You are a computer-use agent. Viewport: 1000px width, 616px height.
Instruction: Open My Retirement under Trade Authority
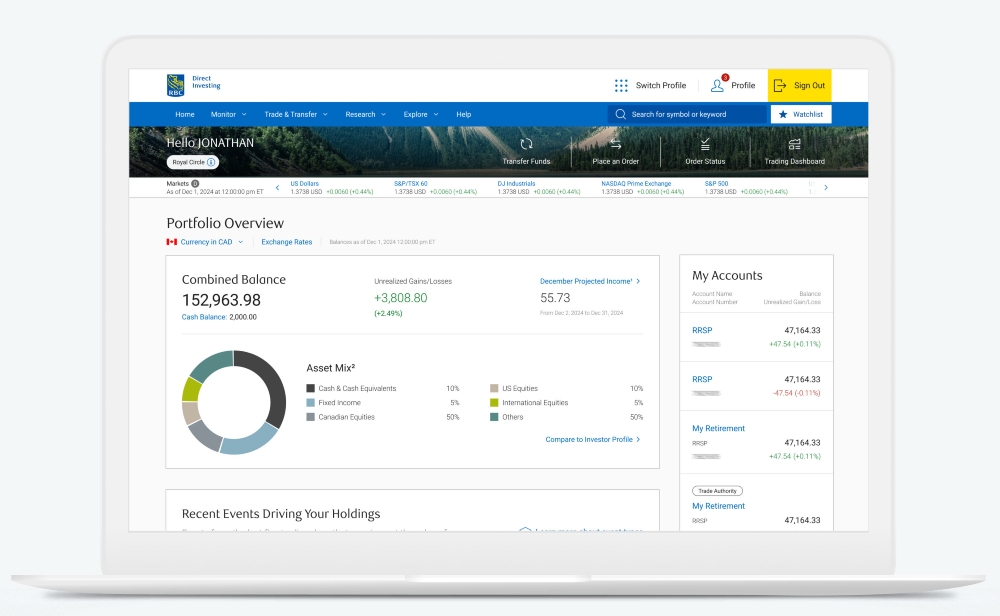click(x=718, y=506)
